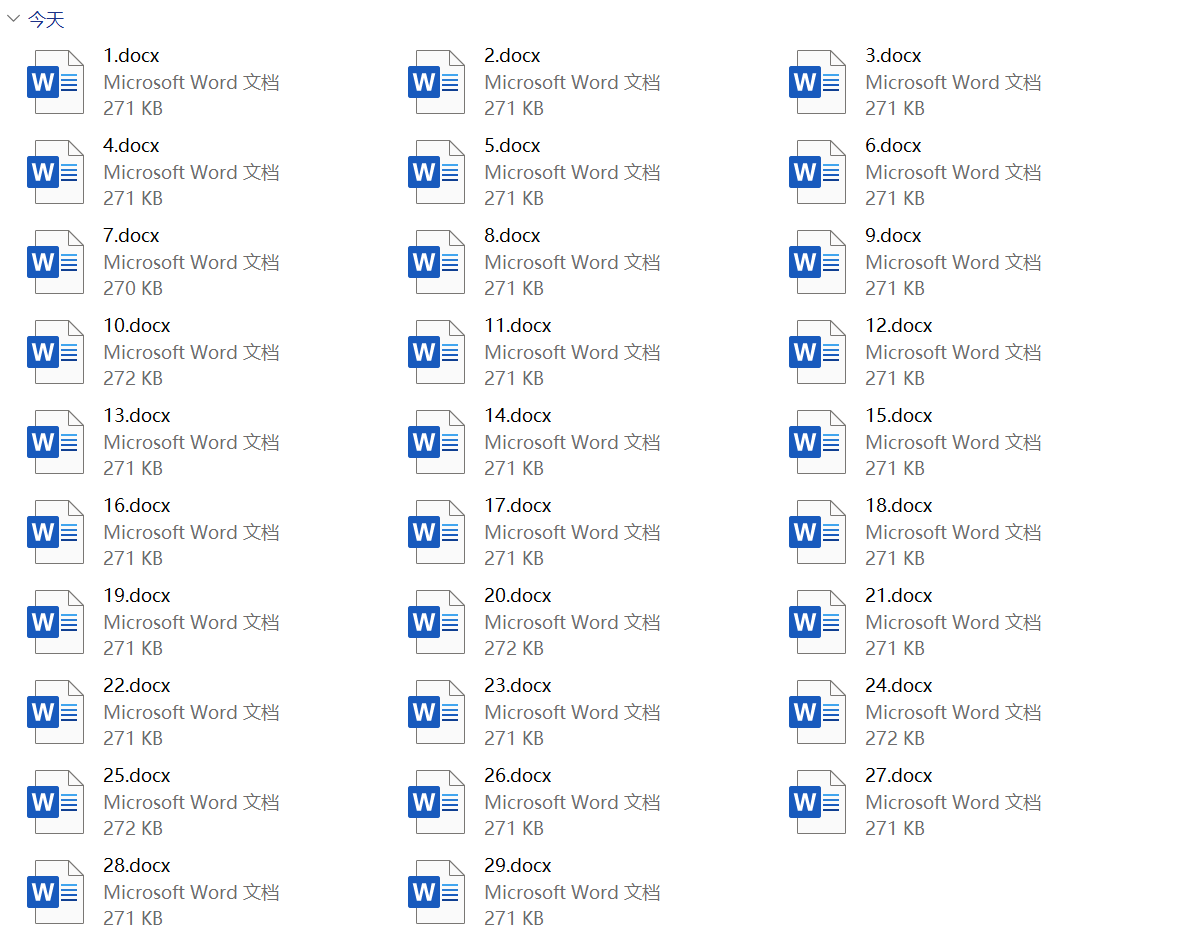Select the Word icon of 5.docx
This screenshot has width=1187, height=942.
click(x=436, y=172)
